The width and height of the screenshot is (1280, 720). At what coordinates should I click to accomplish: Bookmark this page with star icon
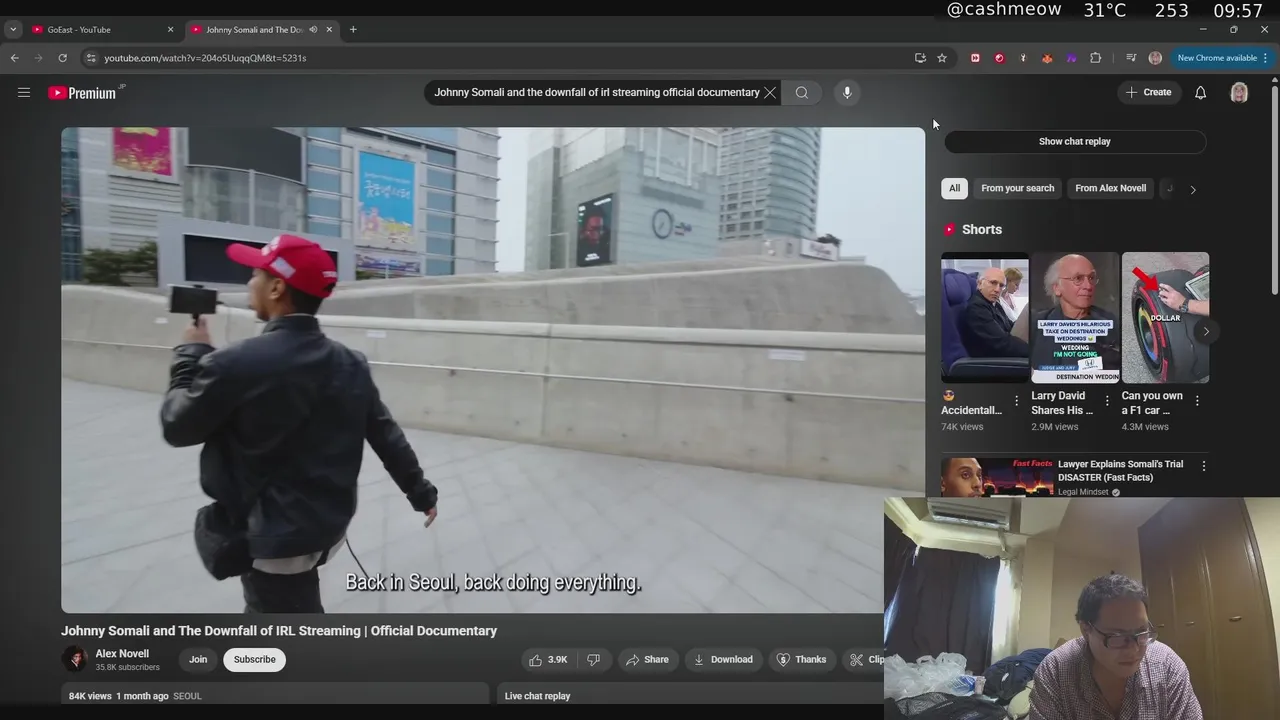click(942, 58)
